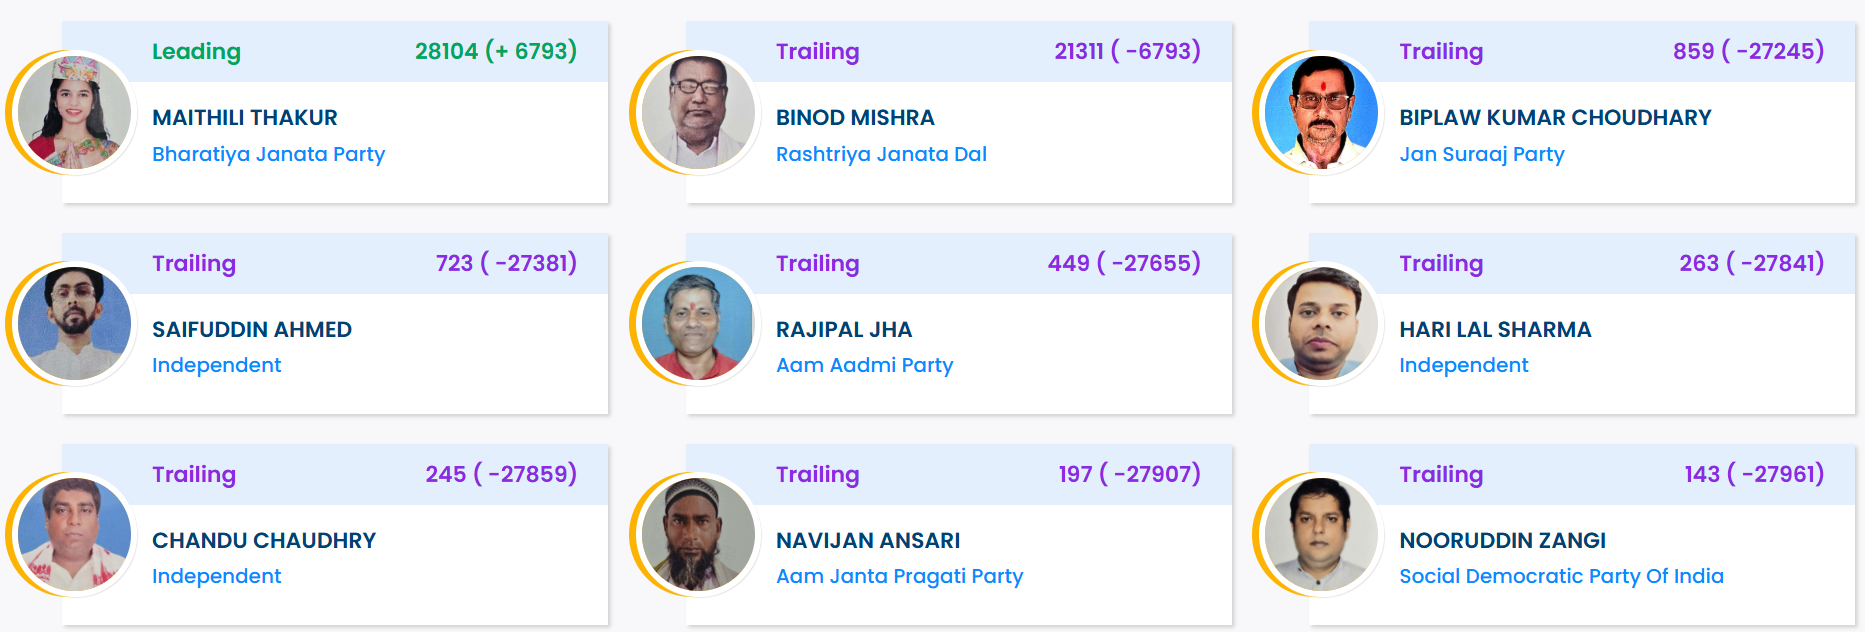Click the Trailing label on Binod Mishra's card
This screenshot has height=632, width=1865.
coord(818,52)
